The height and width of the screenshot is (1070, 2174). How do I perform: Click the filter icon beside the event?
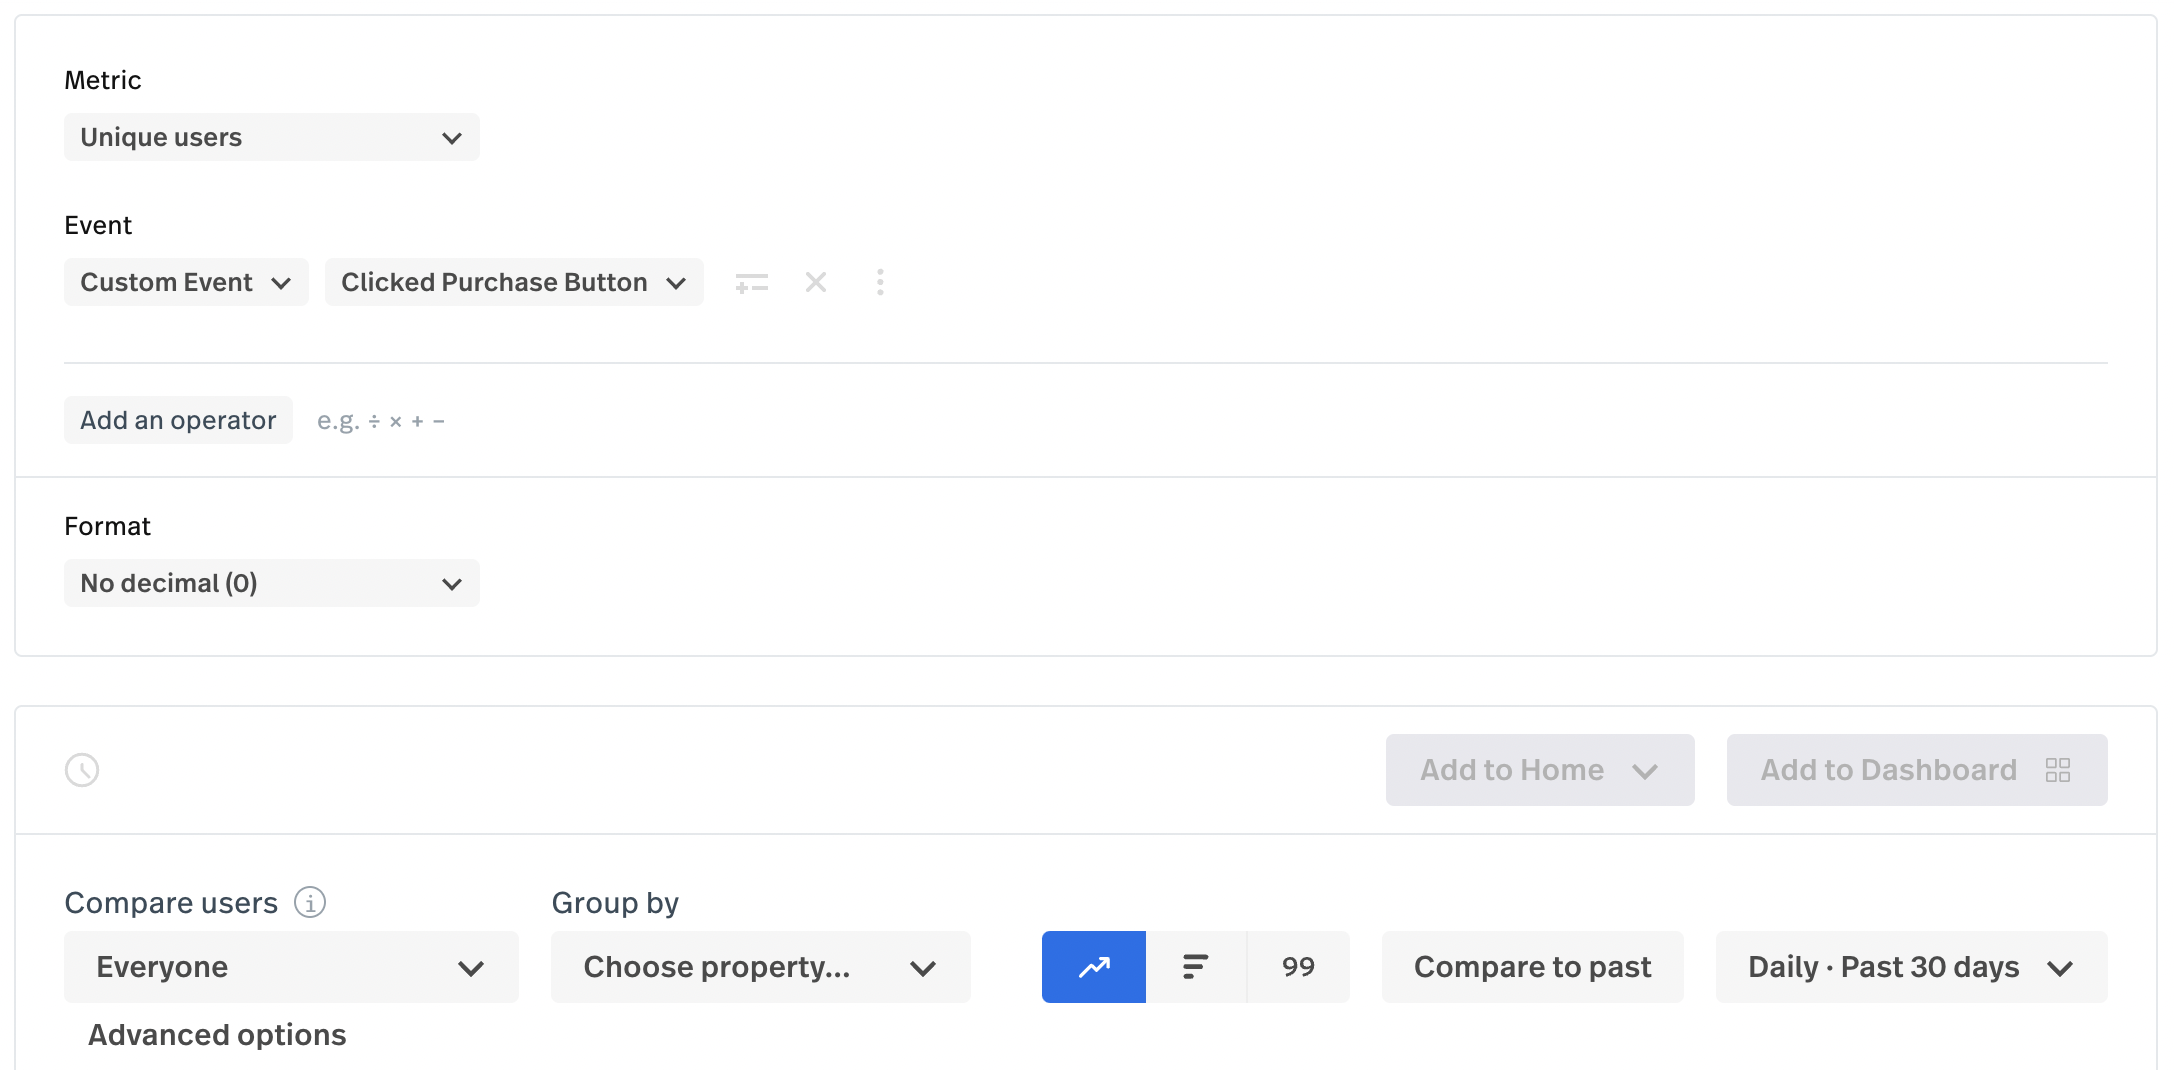pyautogui.click(x=752, y=283)
